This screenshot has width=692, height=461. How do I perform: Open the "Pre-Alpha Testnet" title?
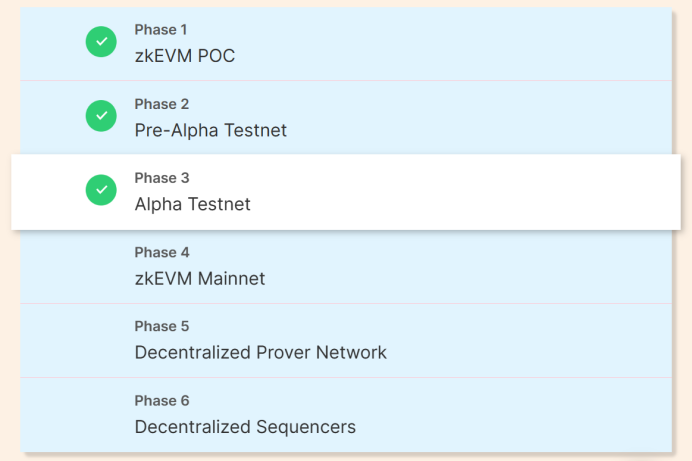pyautogui.click(x=211, y=130)
